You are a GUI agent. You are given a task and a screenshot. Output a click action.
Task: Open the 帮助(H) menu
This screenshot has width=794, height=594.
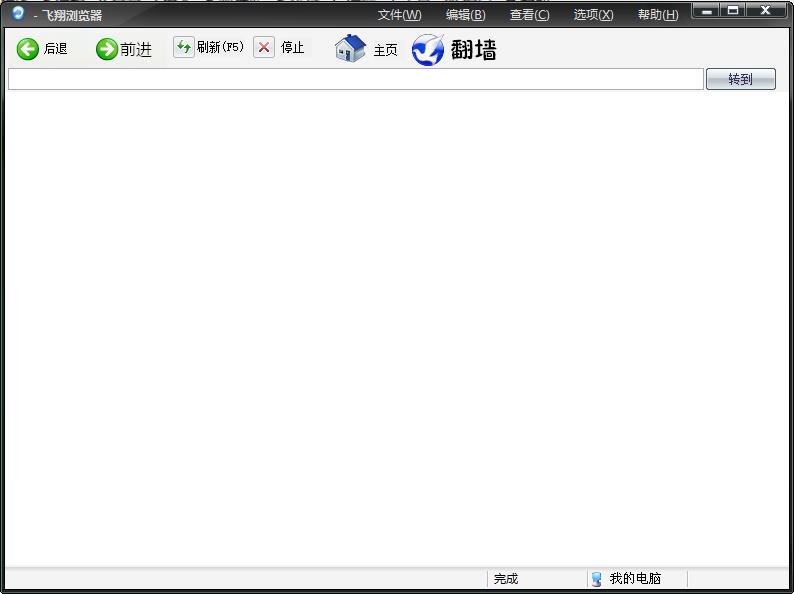click(x=658, y=15)
